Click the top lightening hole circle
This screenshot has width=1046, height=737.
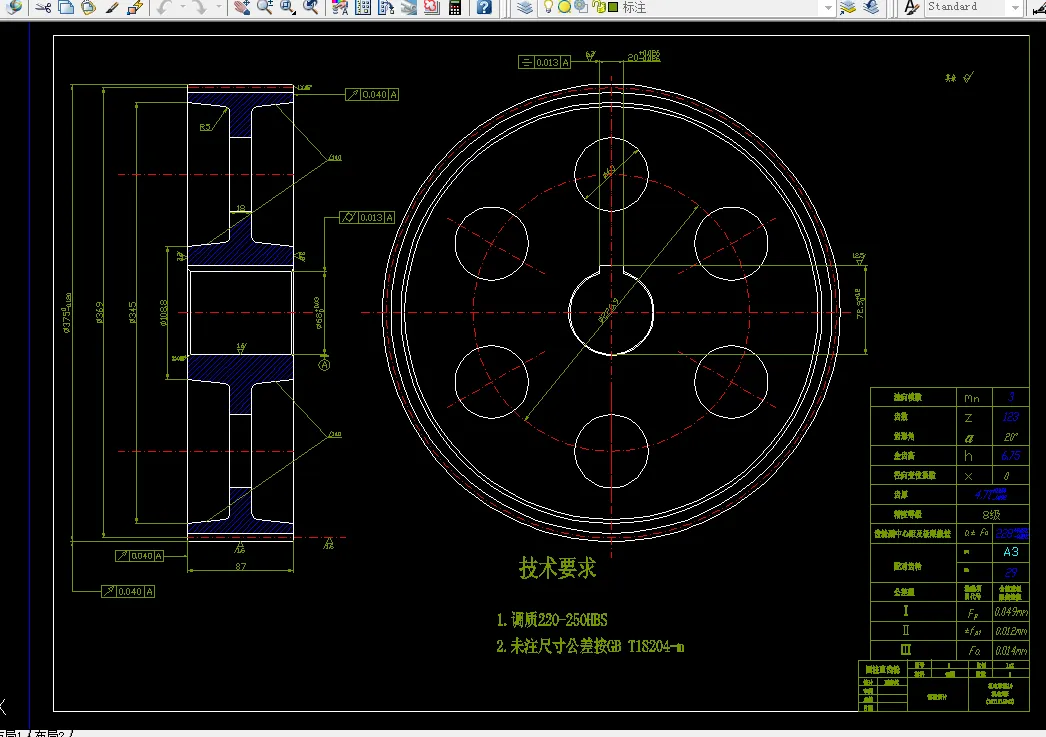coord(611,174)
